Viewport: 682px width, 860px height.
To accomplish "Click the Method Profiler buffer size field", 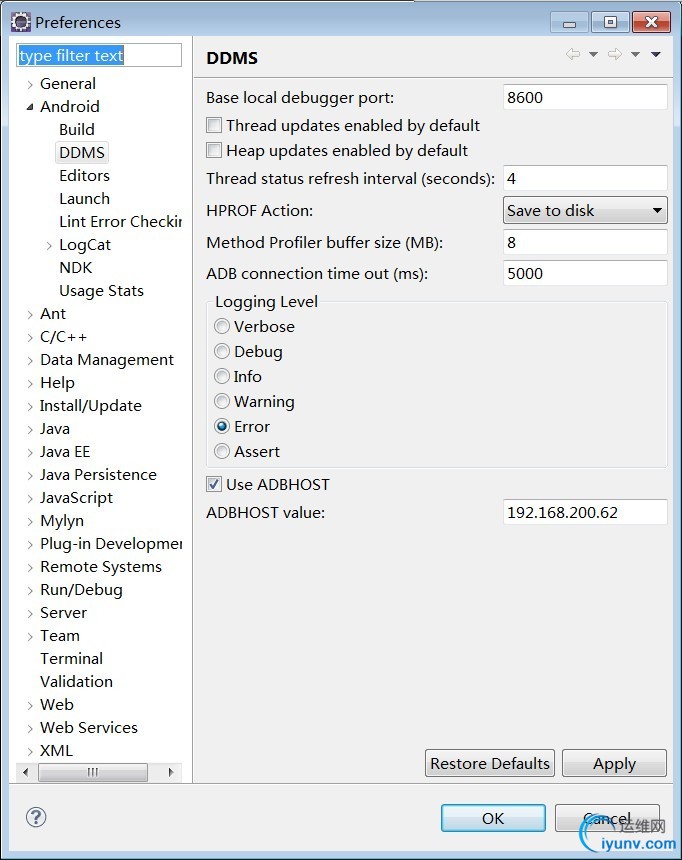I will [585, 242].
